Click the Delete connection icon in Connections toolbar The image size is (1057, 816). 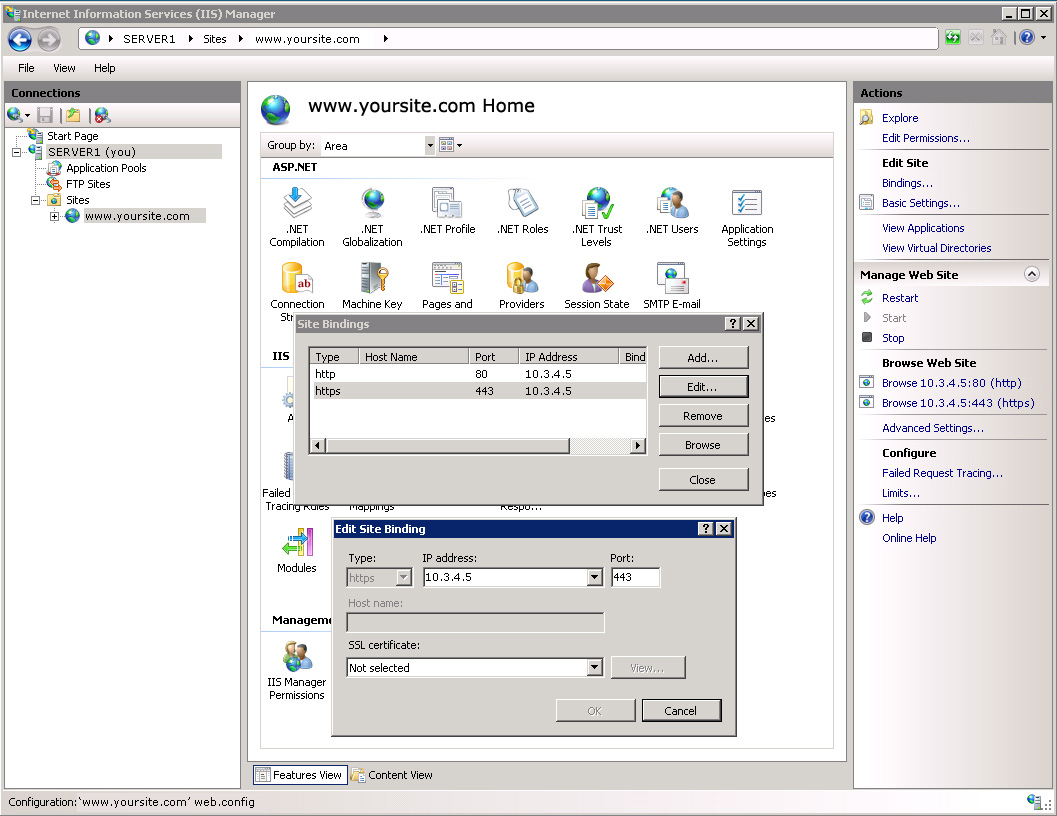(102, 115)
